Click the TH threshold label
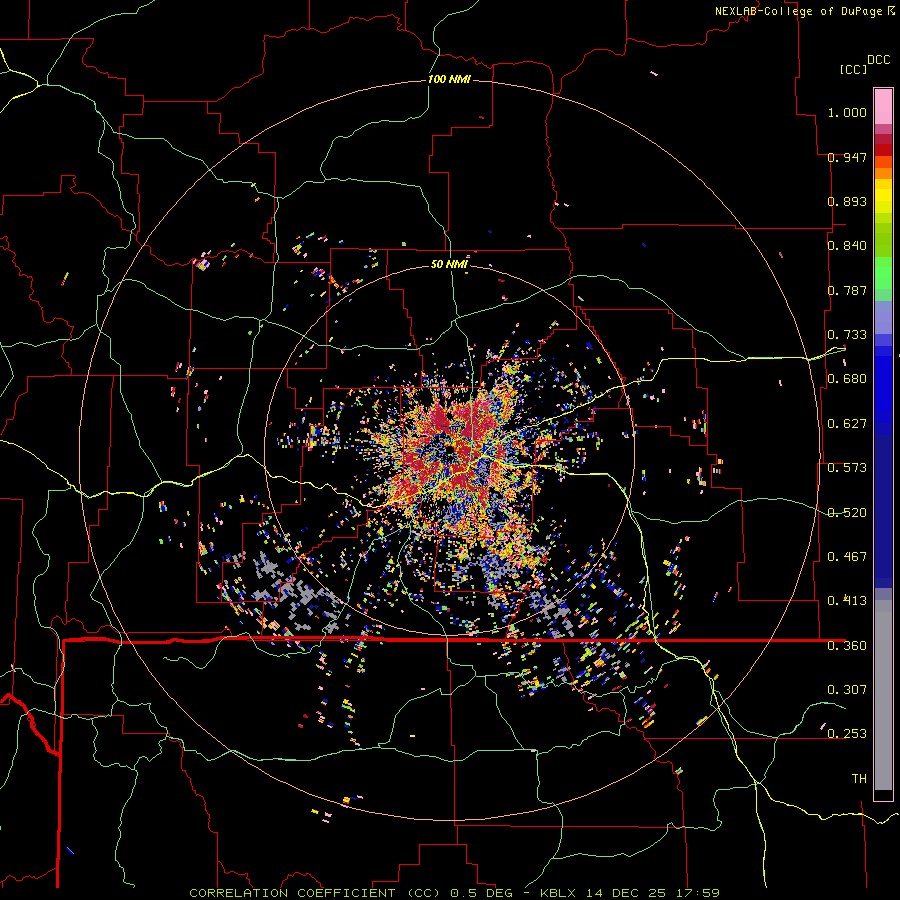900x900 pixels. (x=859, y=779)
